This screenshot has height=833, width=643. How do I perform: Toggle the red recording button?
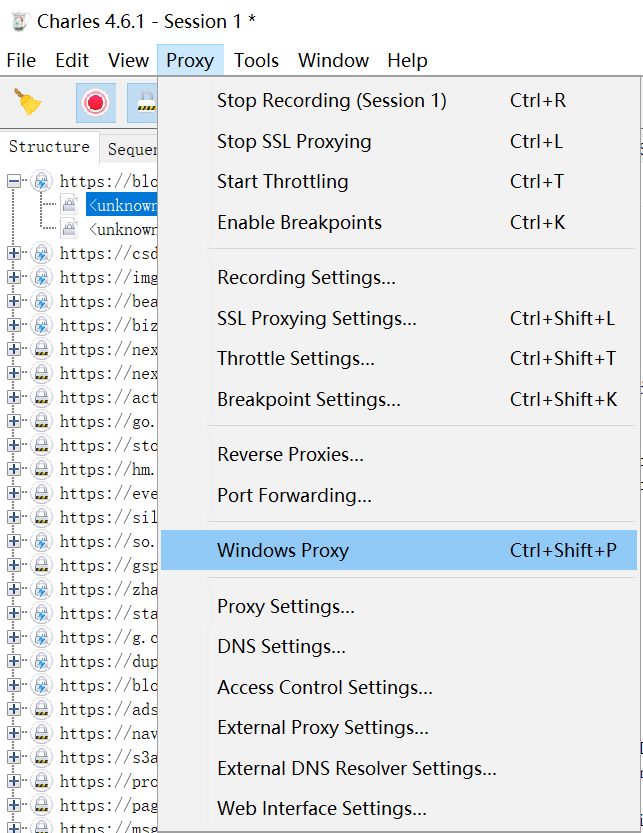click(96, 103)
